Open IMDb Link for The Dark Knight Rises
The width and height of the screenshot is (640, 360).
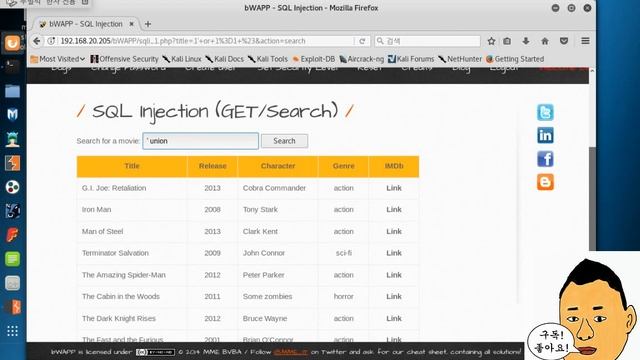(394, 318)
